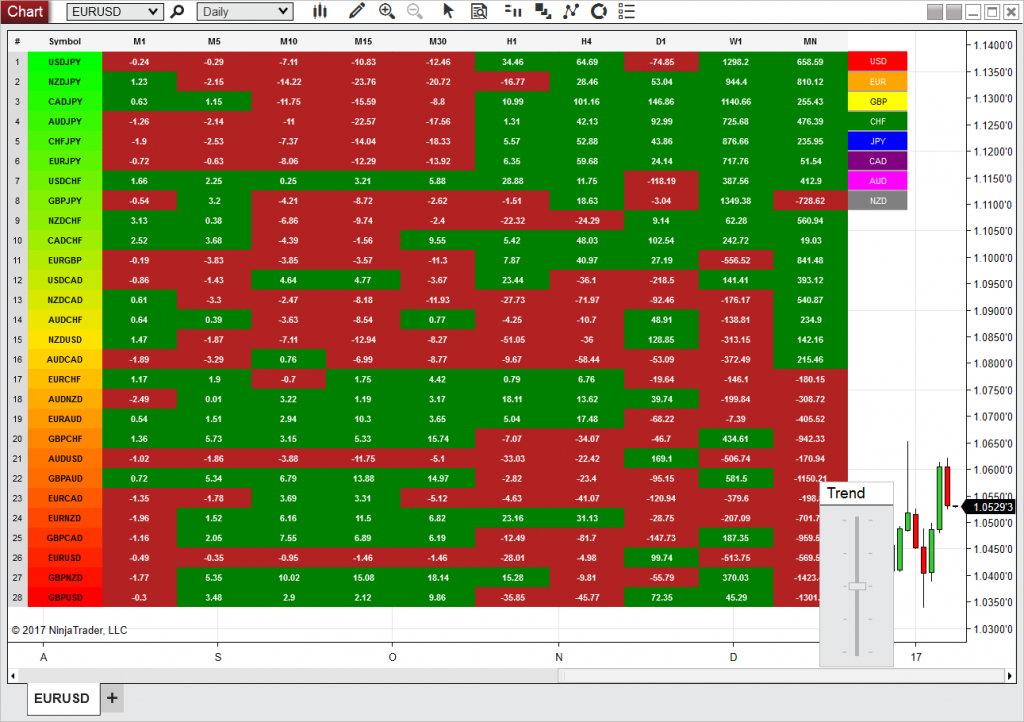Open the strategies icon in toolbar

click(x=543, y=11)
